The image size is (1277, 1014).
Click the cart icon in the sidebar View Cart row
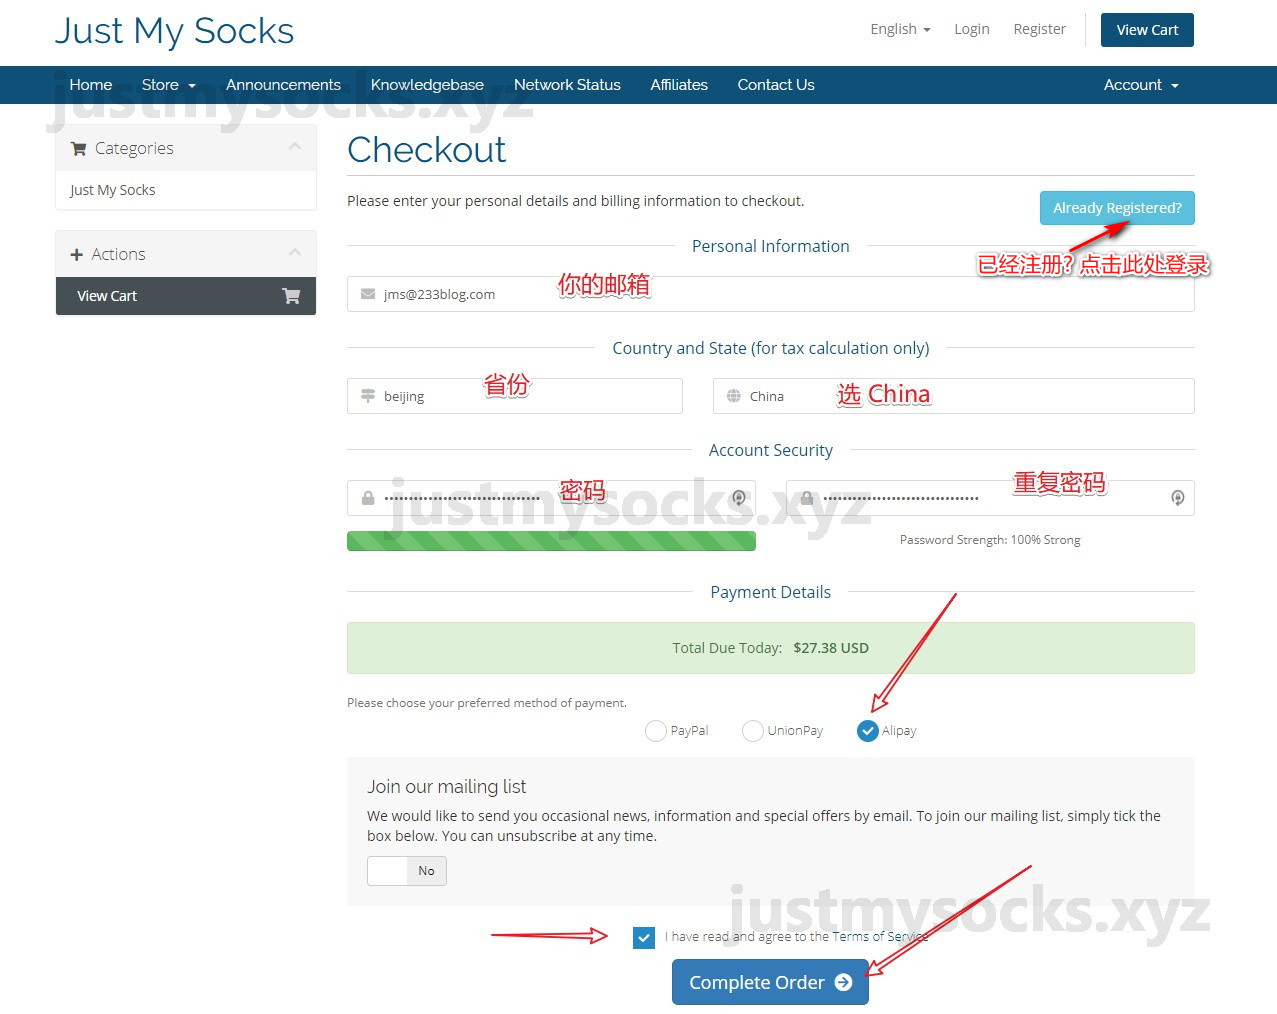click(x=291, y=296)
